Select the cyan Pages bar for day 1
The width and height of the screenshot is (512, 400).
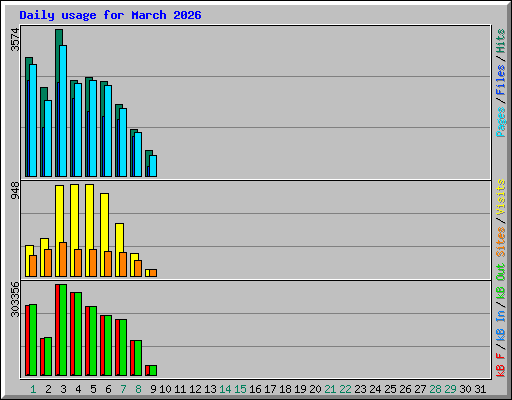click(x=33, y=120)
